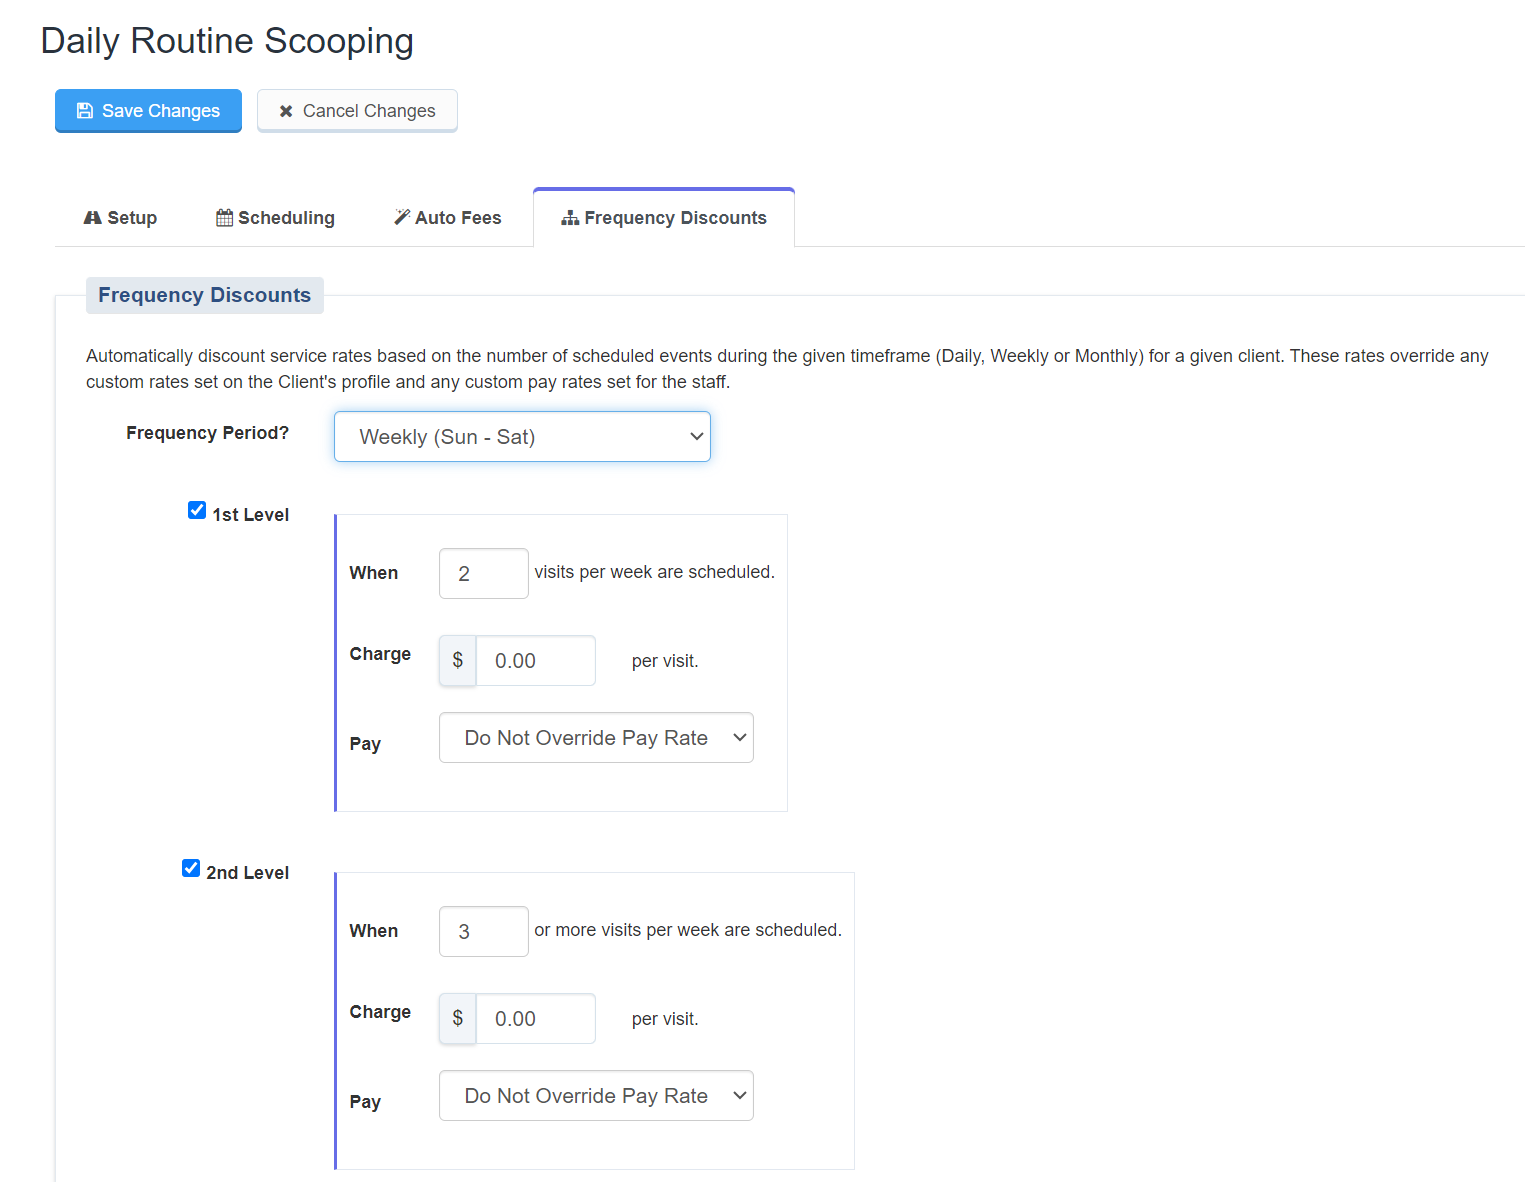This screenshot has height=1182, width=1525.
Task: Click the floppy disk icon in Save Changes
Action: pyautogui.click(x=85, y=111)
